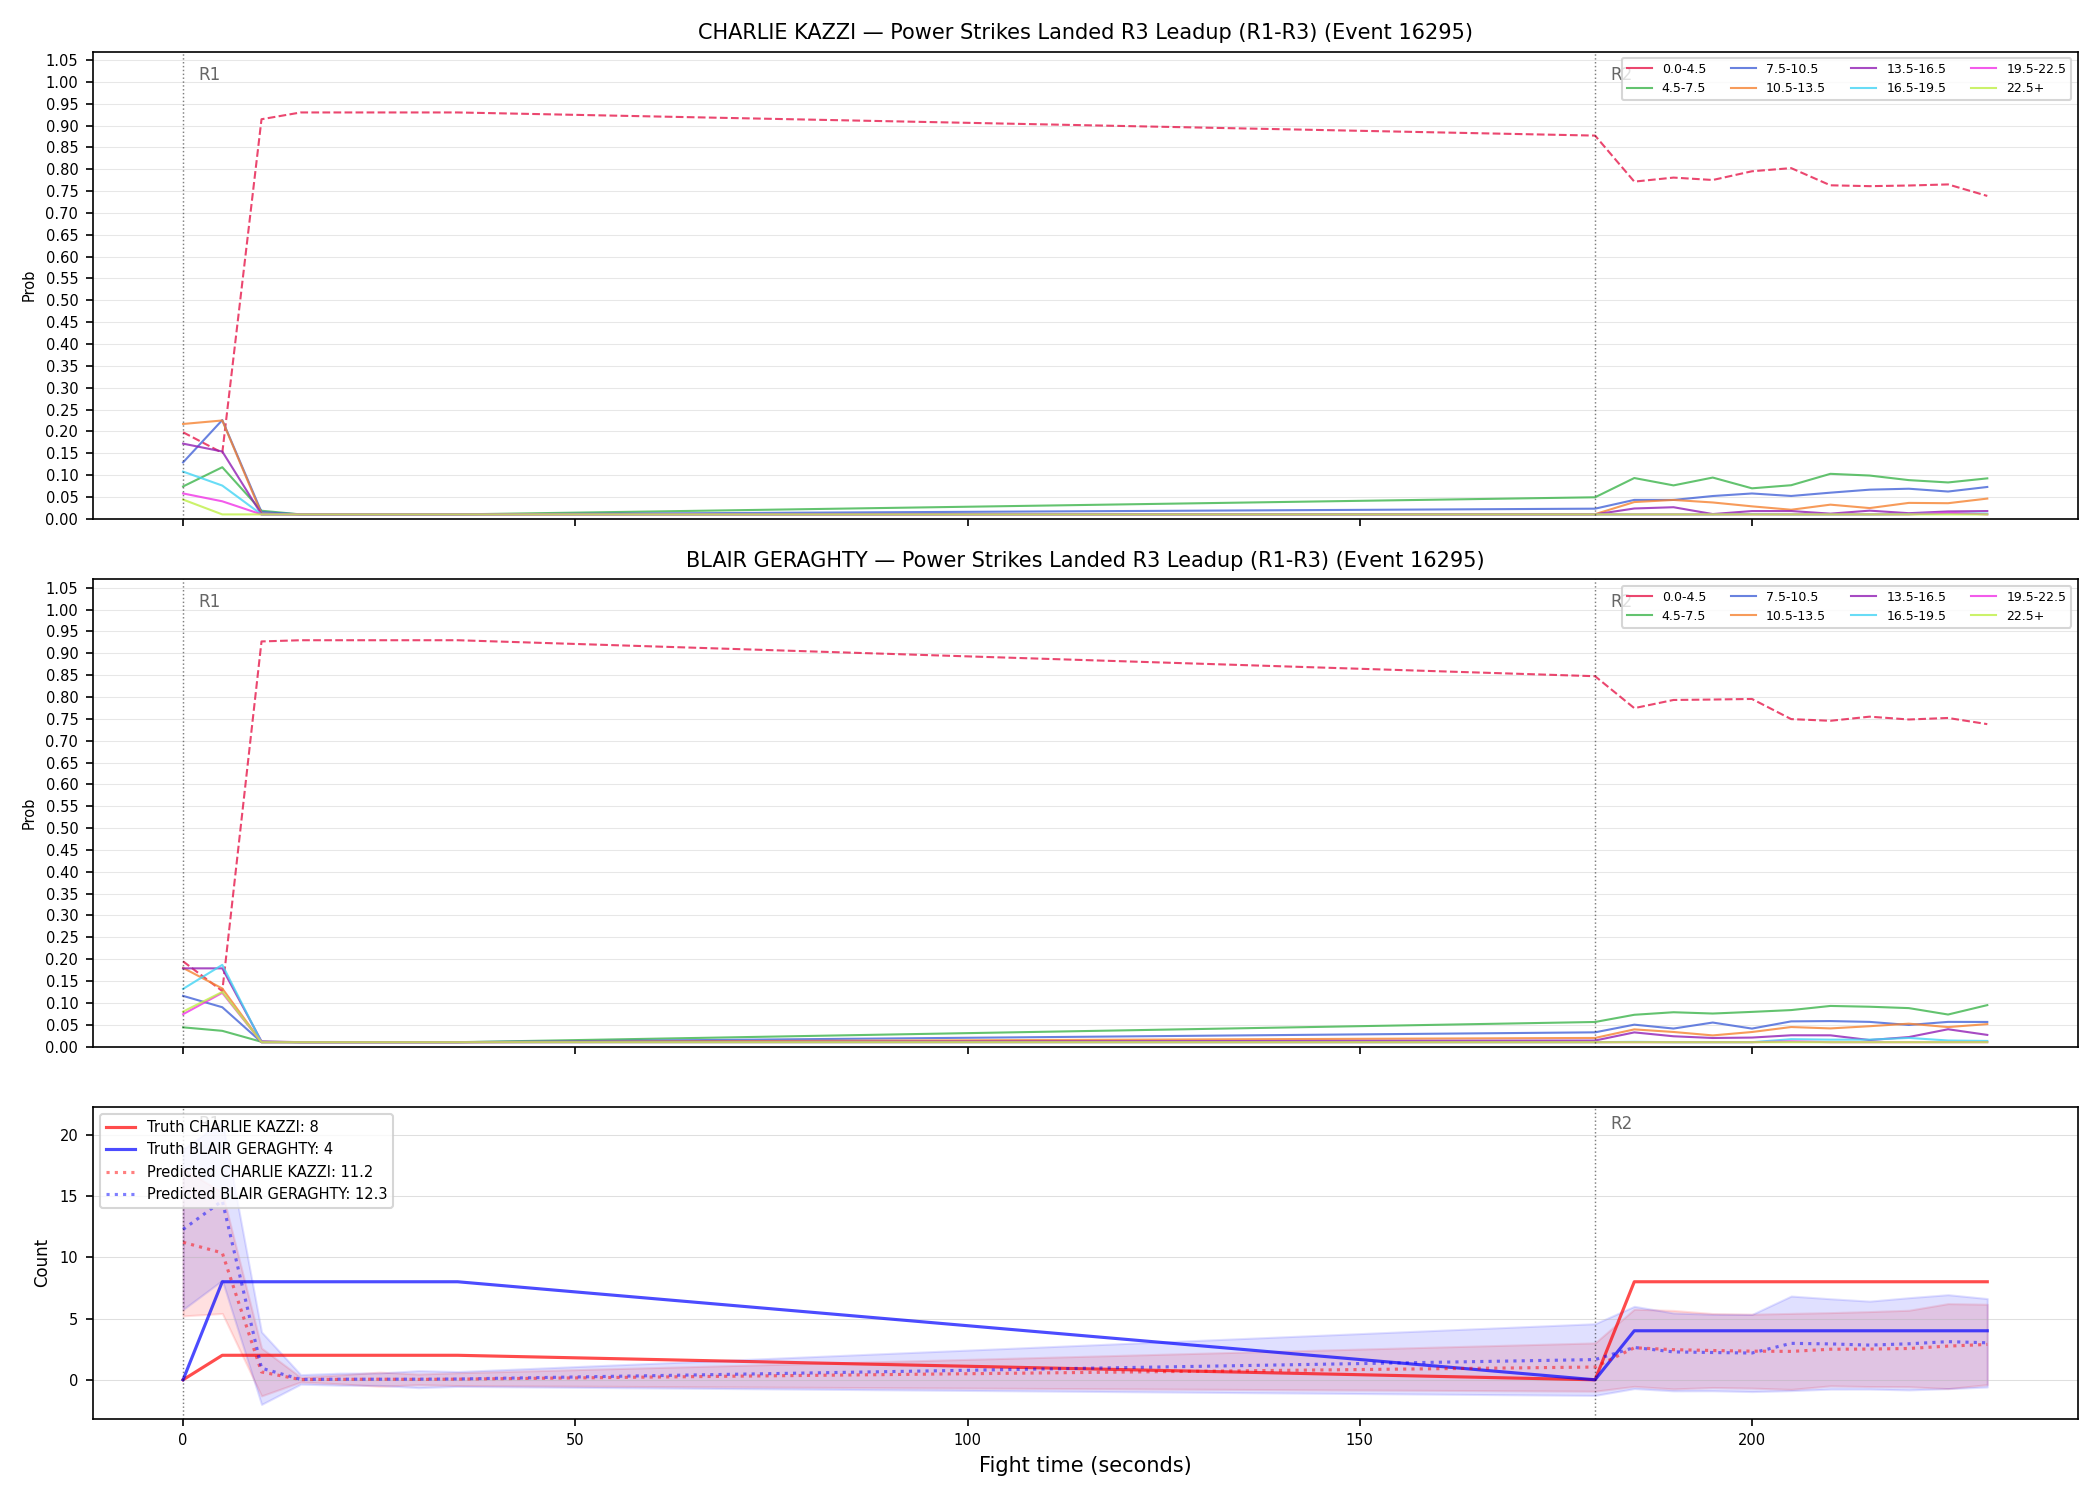The image size is (2100, 1500).
Task: Select the 16.5-19.5 legend entry in the Charlie Kazzi chart
Action: pos(1899,88)
